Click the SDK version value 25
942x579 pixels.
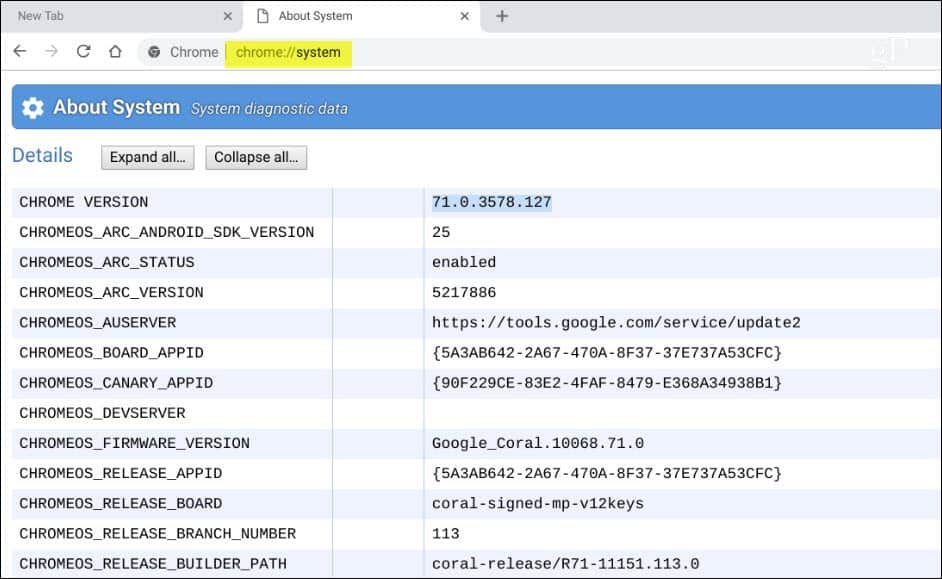(x=441, y=232)
